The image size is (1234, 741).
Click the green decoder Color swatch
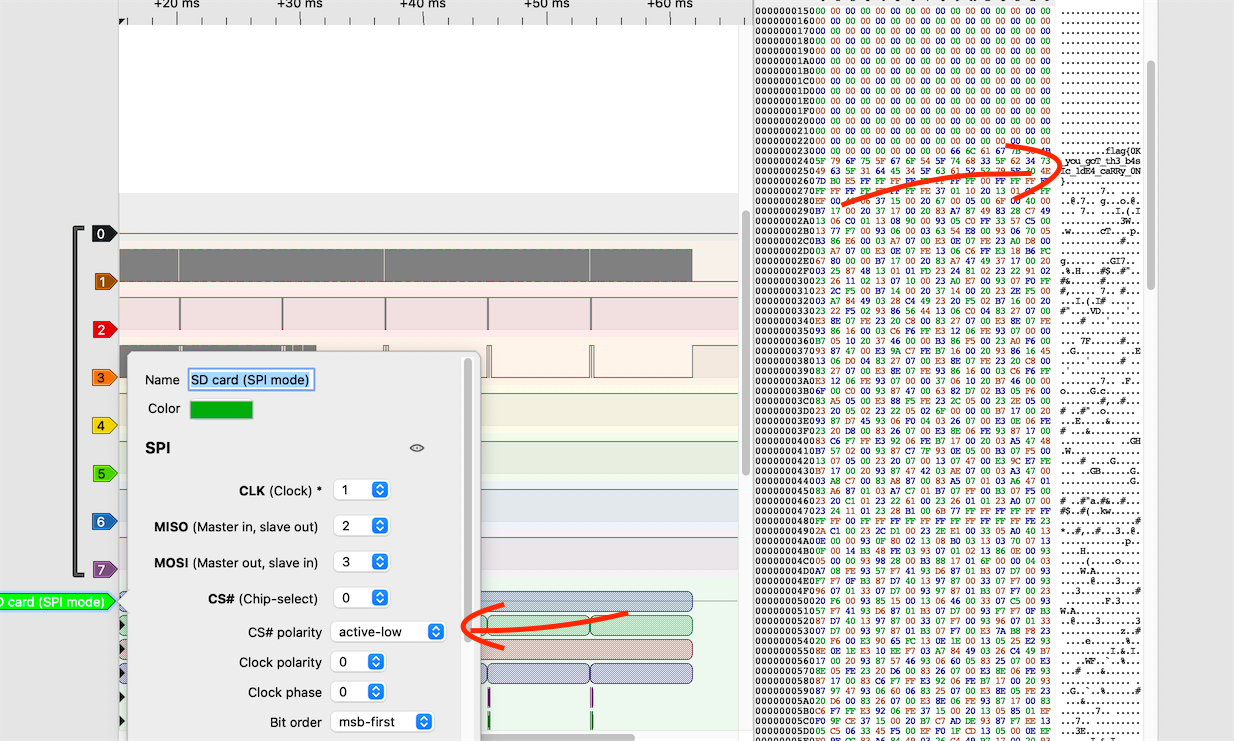tap(221, 409)
